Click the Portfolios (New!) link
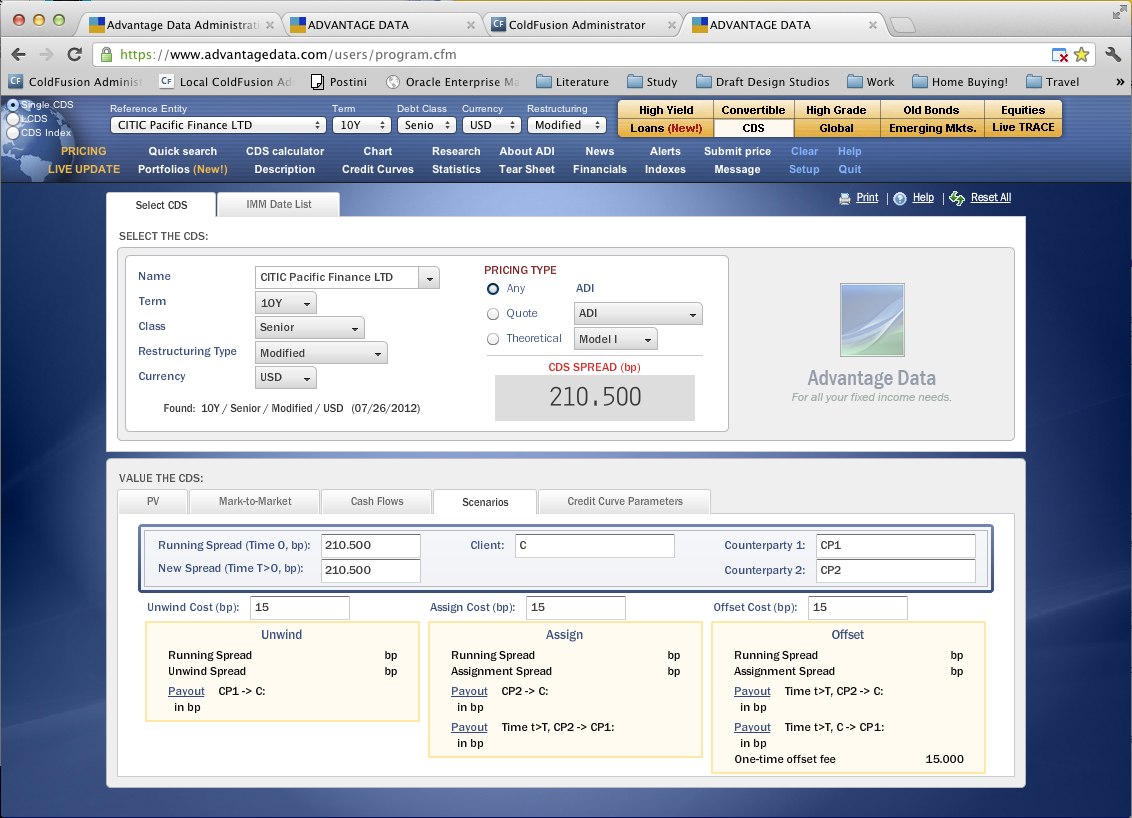This screenshot has width=1132, height=818. click(x=183, y=170)
